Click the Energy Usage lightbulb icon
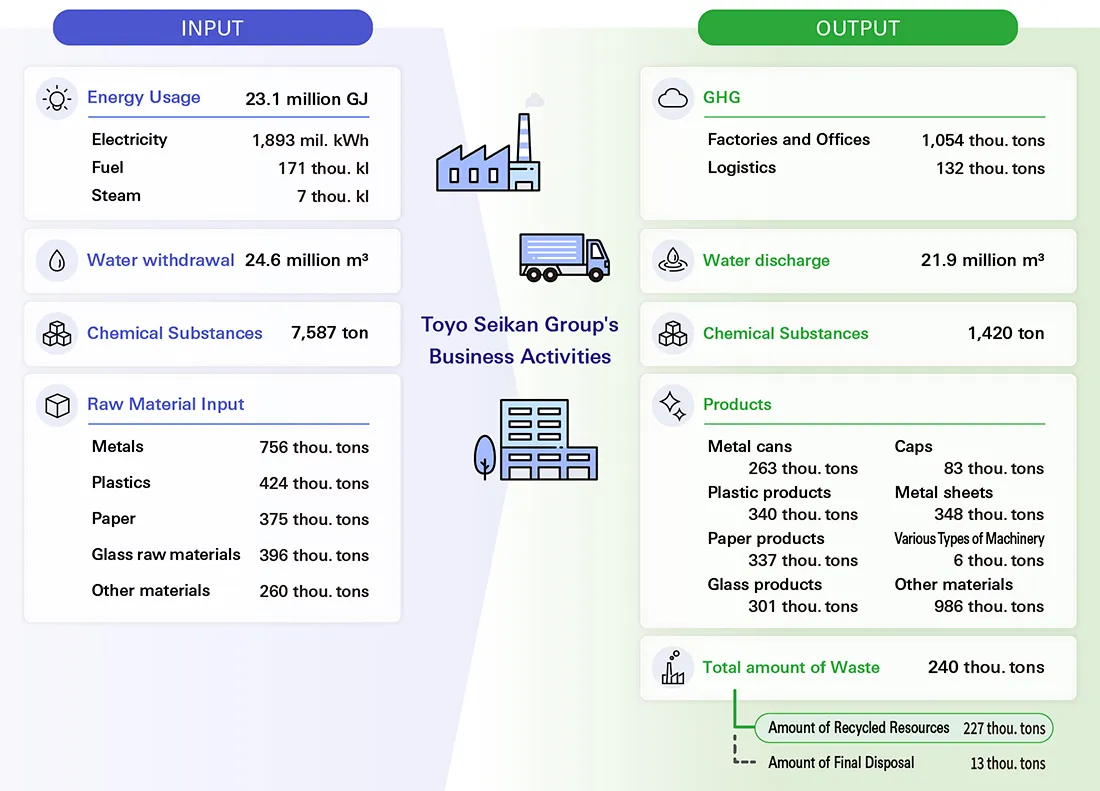The height and width of the screenshot is (791, 1100). (x=56, y=98)
